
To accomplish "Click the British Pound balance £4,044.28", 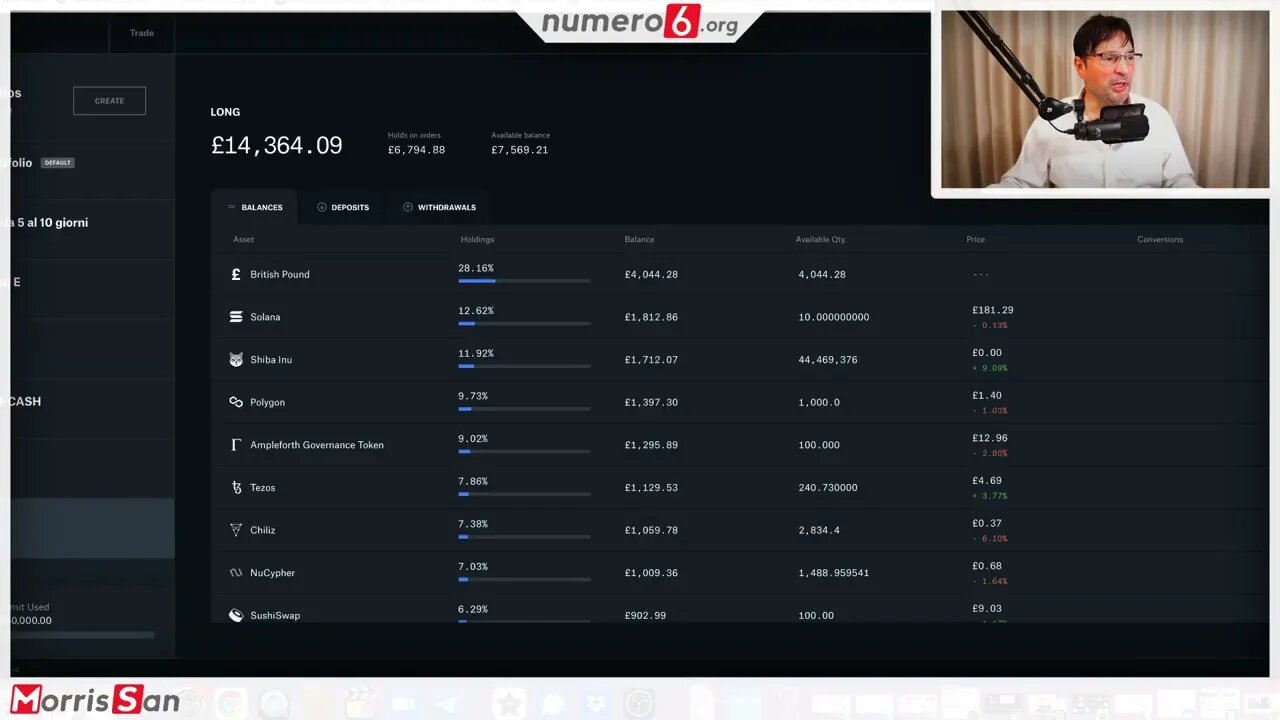I will pos(651,274).
